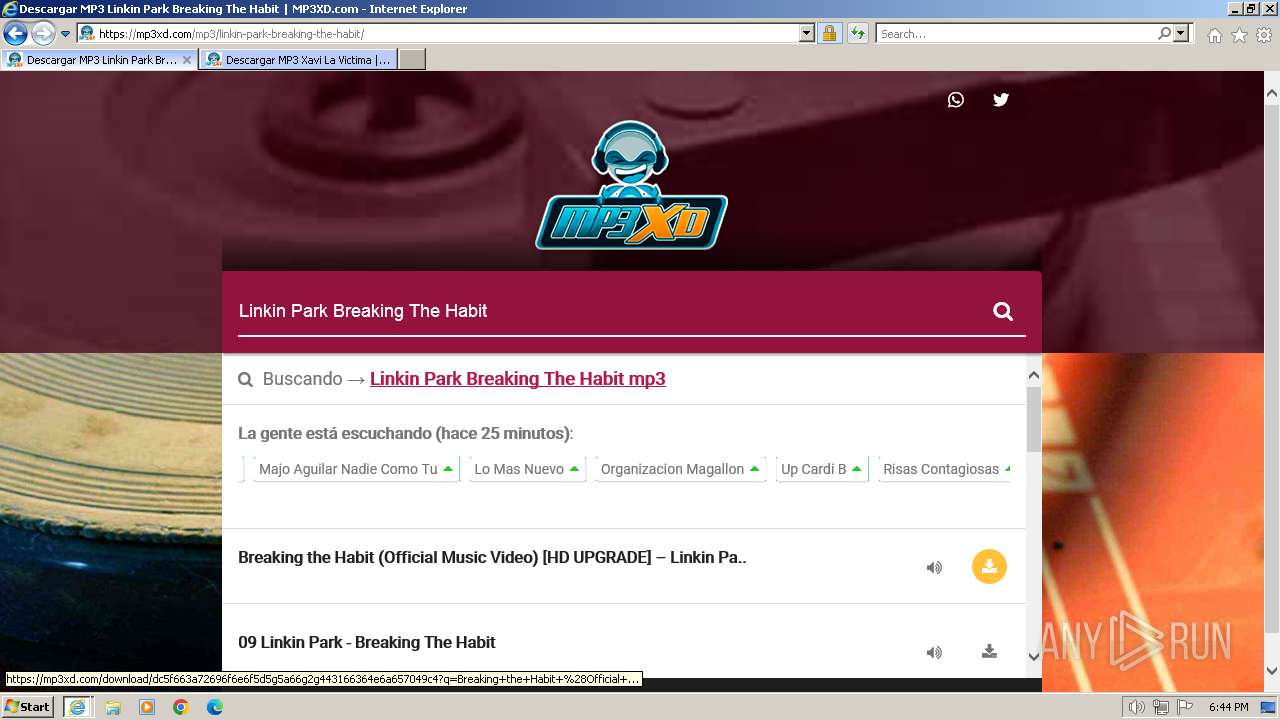Download 09 Linkin Park Breaking The Habit
The image size is (1280, 720).
(989, 652)
